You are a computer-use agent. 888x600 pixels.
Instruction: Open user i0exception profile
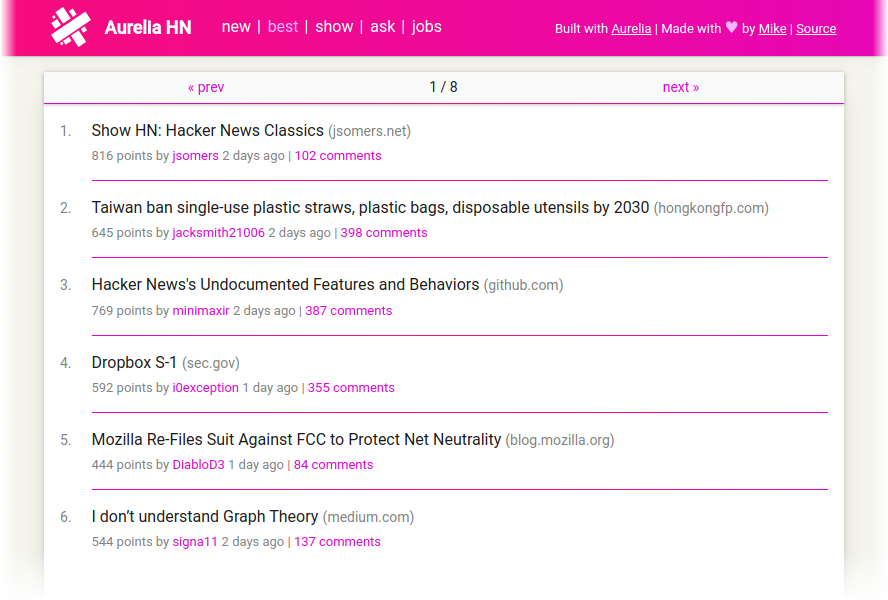[206, 388]
